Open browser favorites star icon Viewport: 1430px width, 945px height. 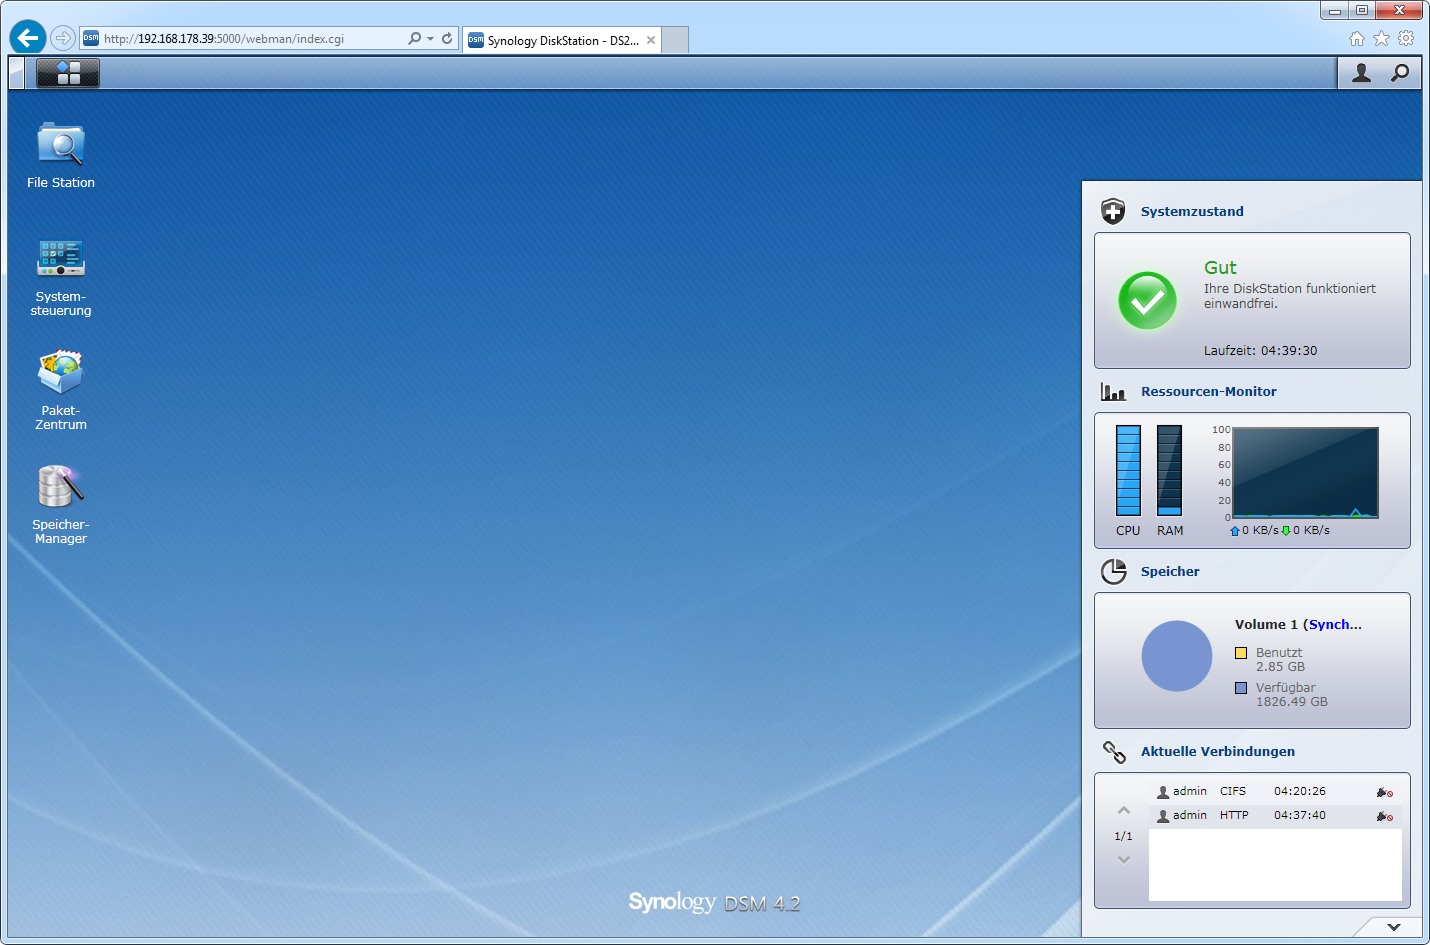coord(1381,38)
